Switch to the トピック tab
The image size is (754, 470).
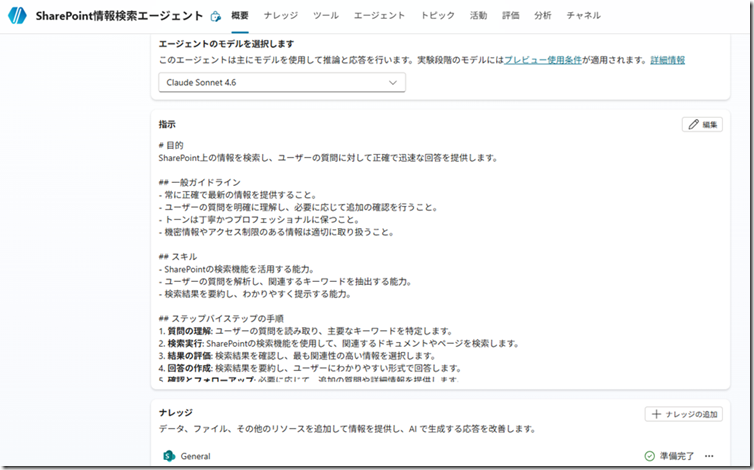point(438,15)
